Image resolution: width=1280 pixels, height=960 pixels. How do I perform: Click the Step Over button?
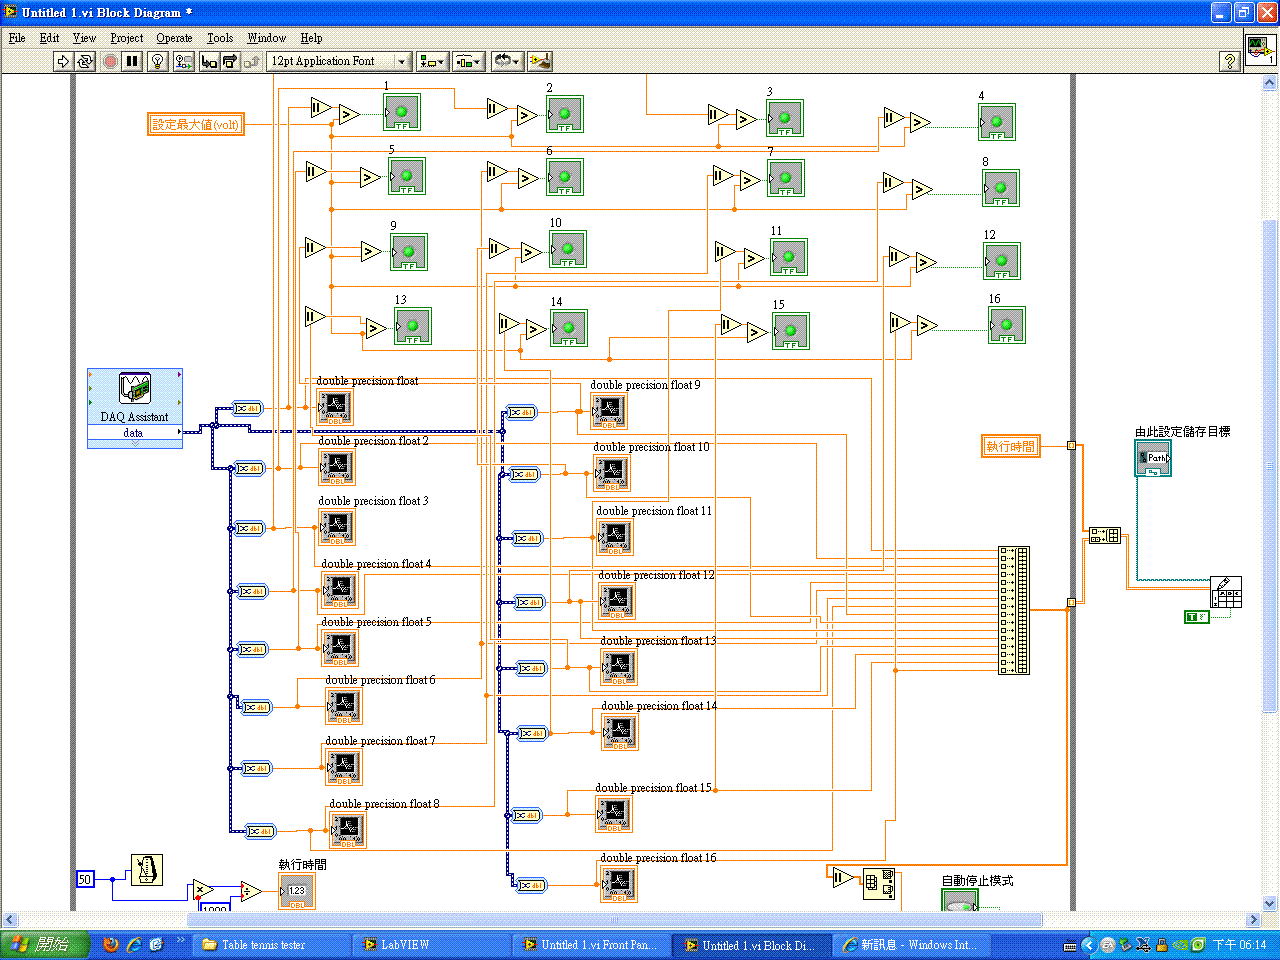[x=230, y=62]
